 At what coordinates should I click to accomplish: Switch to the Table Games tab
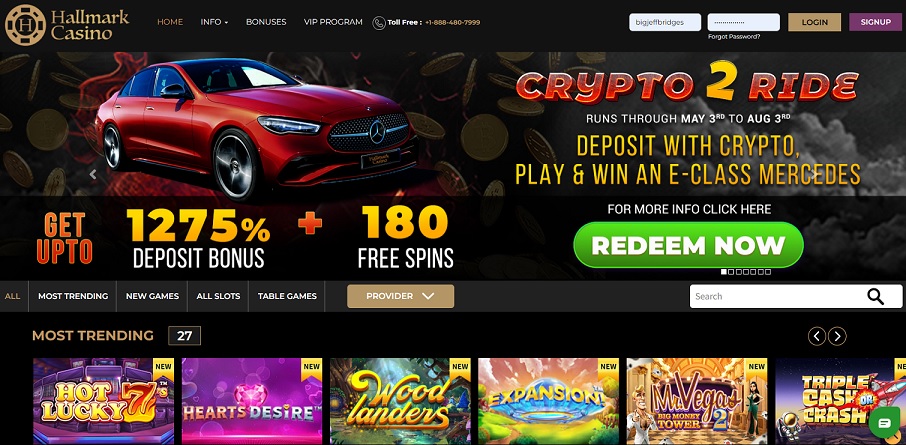[287, 296]
